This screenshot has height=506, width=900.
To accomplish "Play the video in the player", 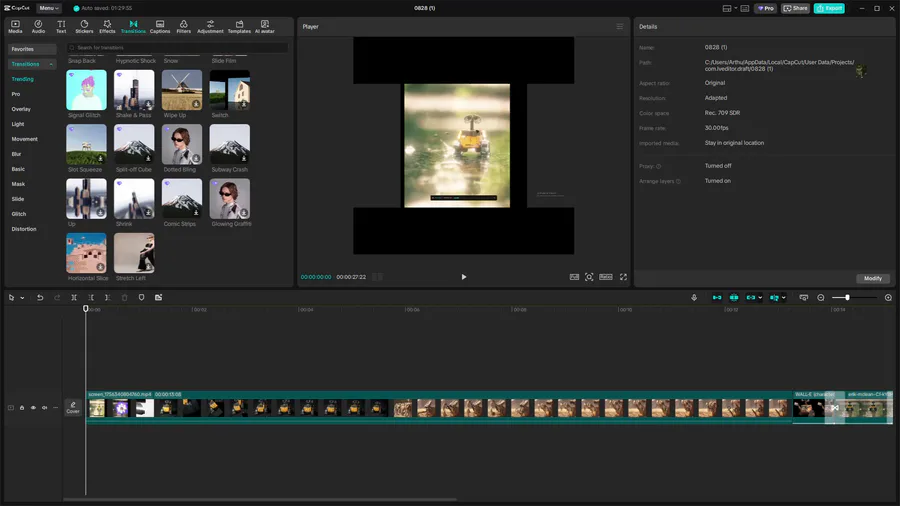I will tap(464, 277).
